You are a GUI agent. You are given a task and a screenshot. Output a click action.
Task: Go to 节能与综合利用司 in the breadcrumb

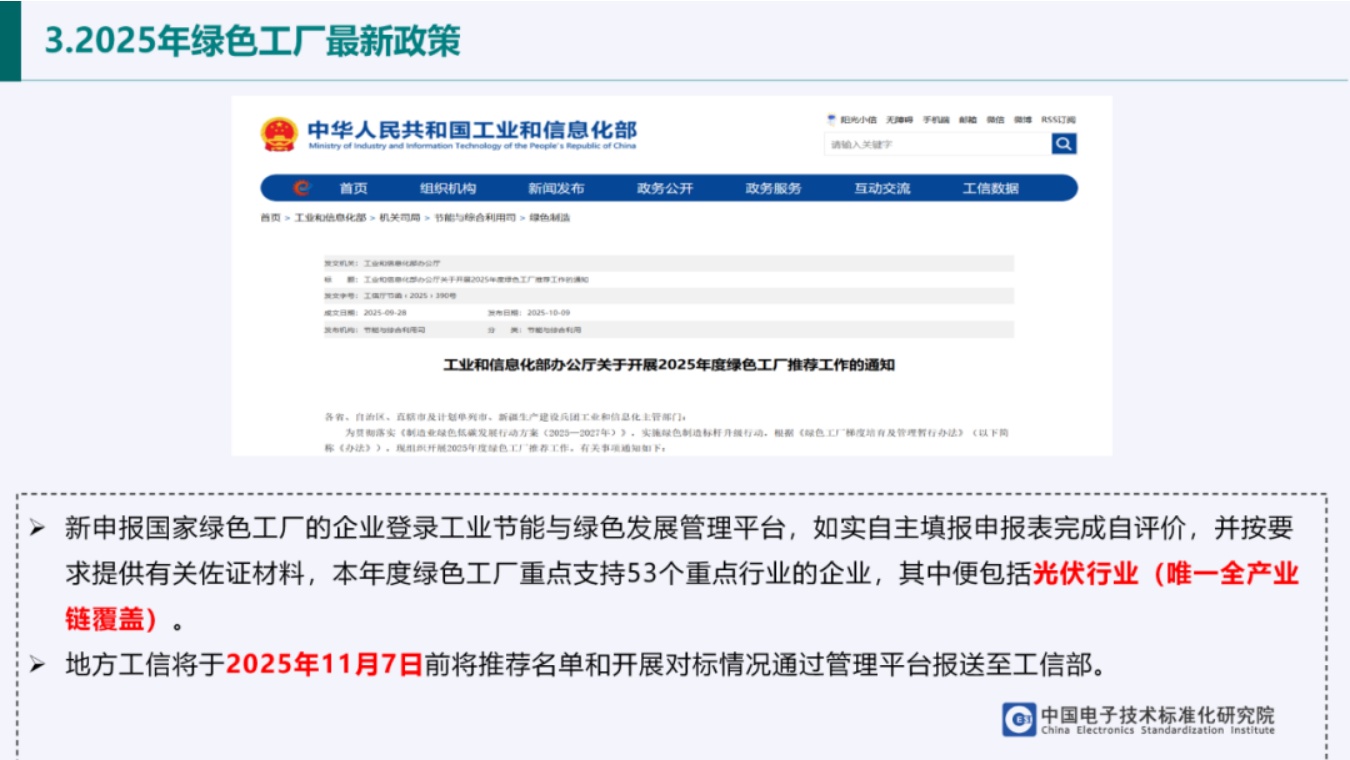pos(474,217)
